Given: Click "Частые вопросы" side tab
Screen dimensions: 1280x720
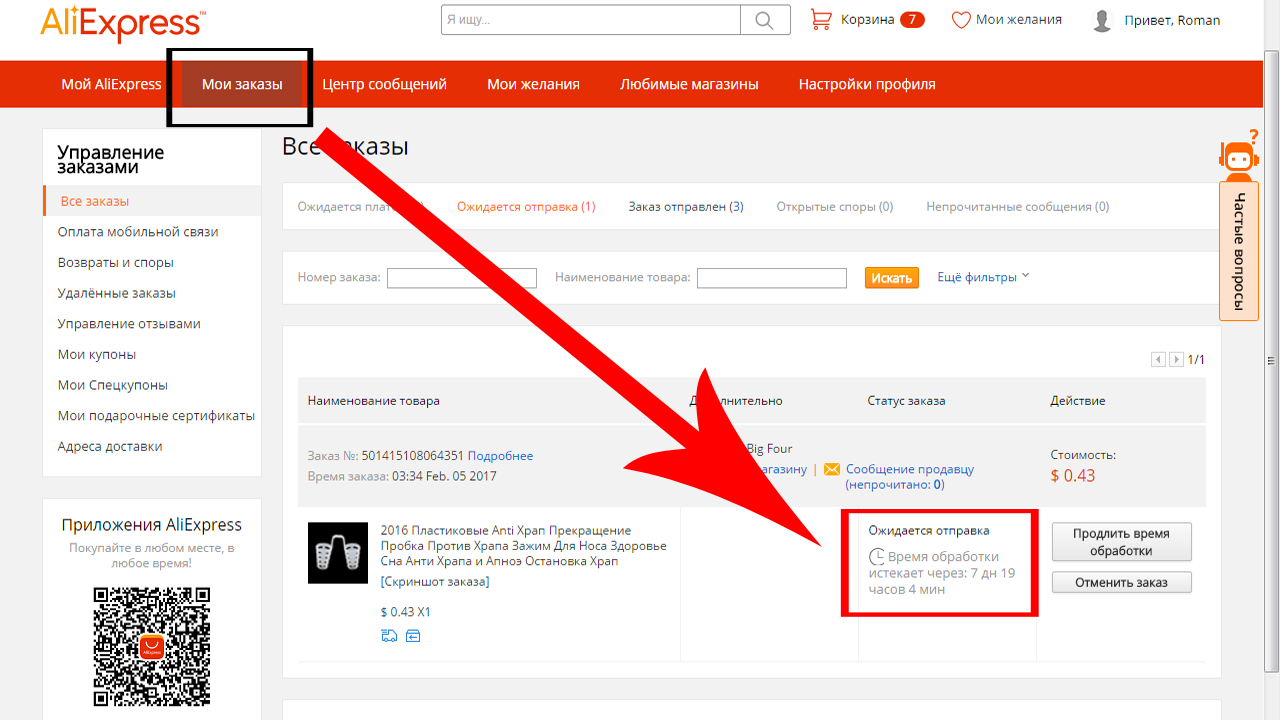Looking at the screenshot, I should point(1240,251).
